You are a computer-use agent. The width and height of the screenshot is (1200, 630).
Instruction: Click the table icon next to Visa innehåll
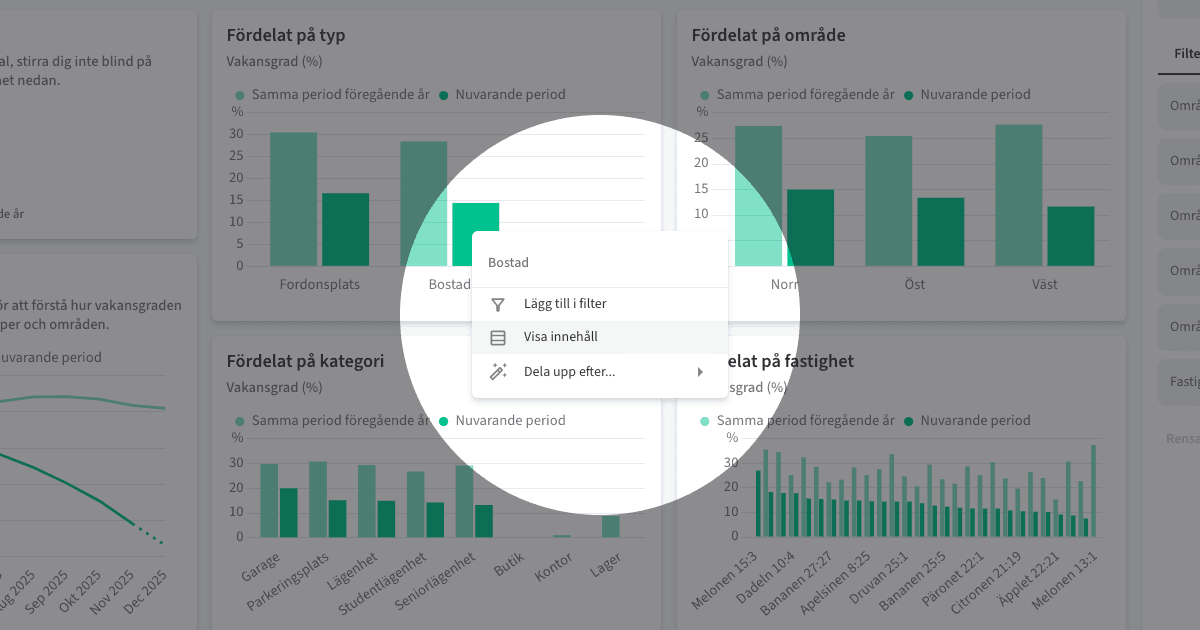497,337
